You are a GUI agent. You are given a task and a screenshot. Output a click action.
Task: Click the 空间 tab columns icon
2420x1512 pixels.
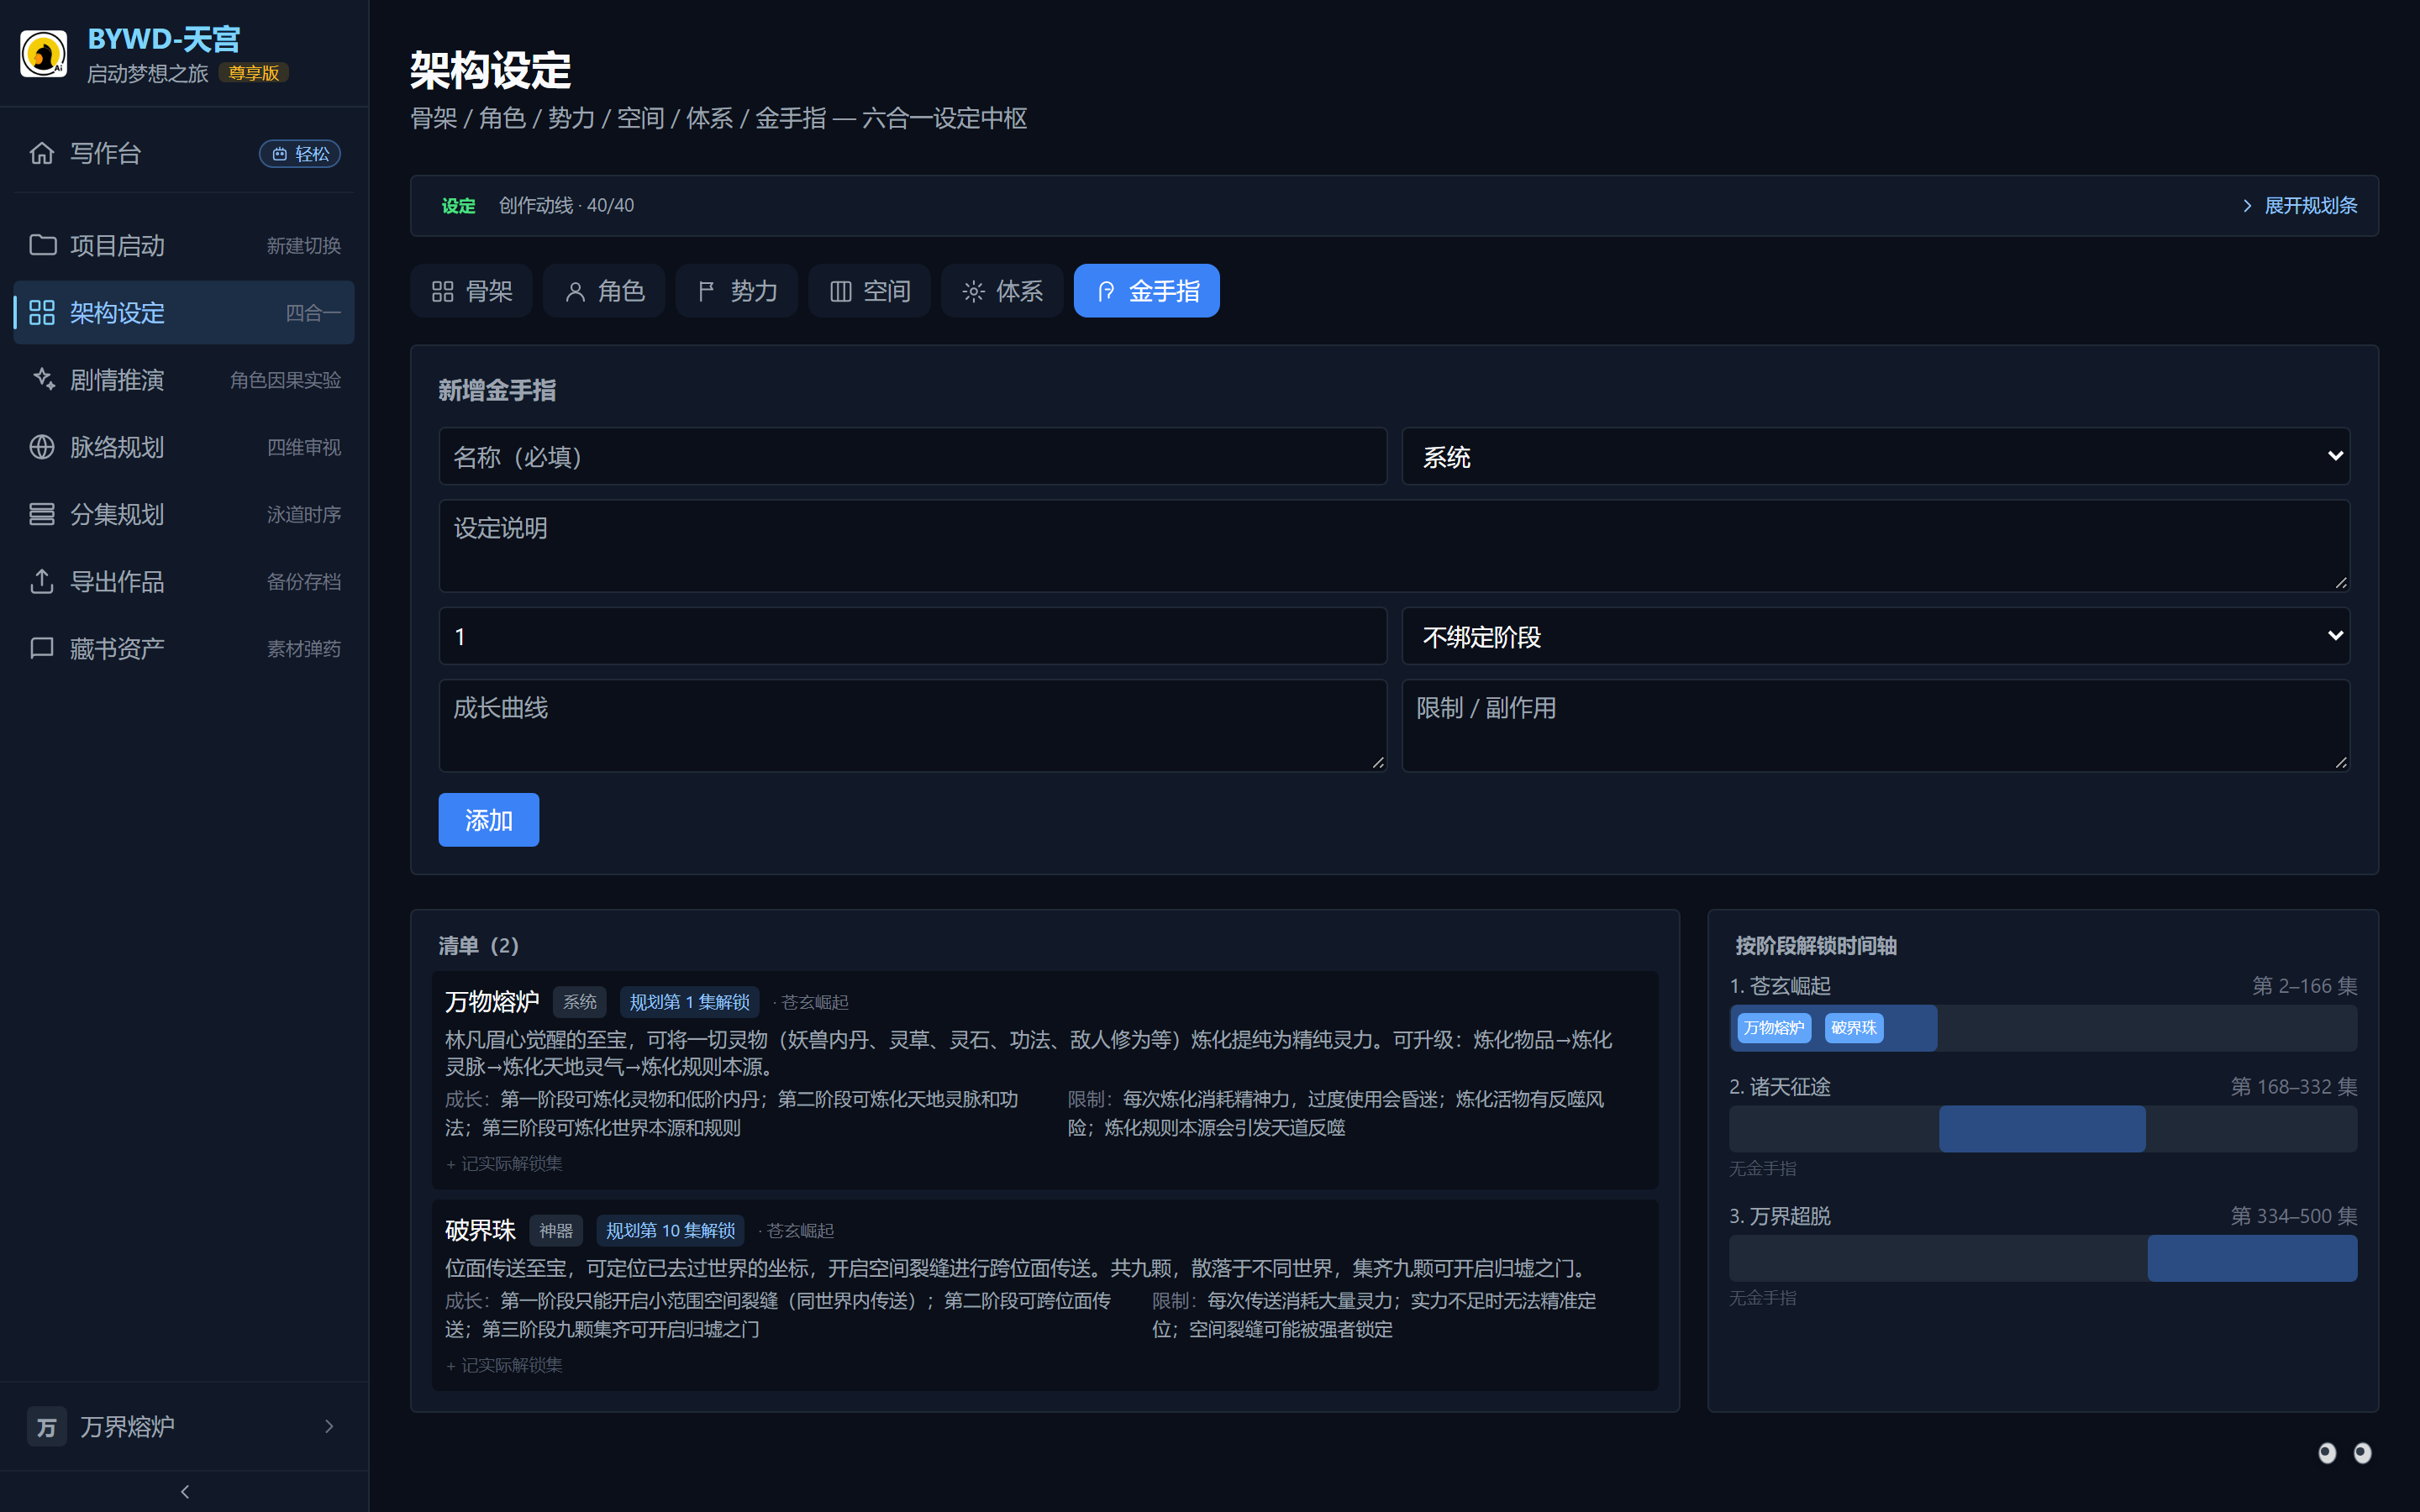[840, 291]
